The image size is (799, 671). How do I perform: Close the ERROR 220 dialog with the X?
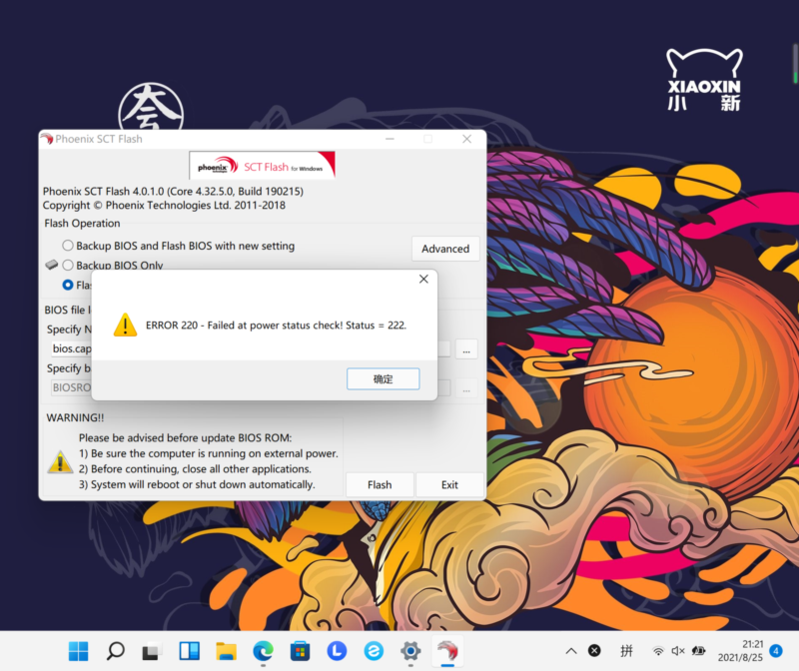point(423,279)
